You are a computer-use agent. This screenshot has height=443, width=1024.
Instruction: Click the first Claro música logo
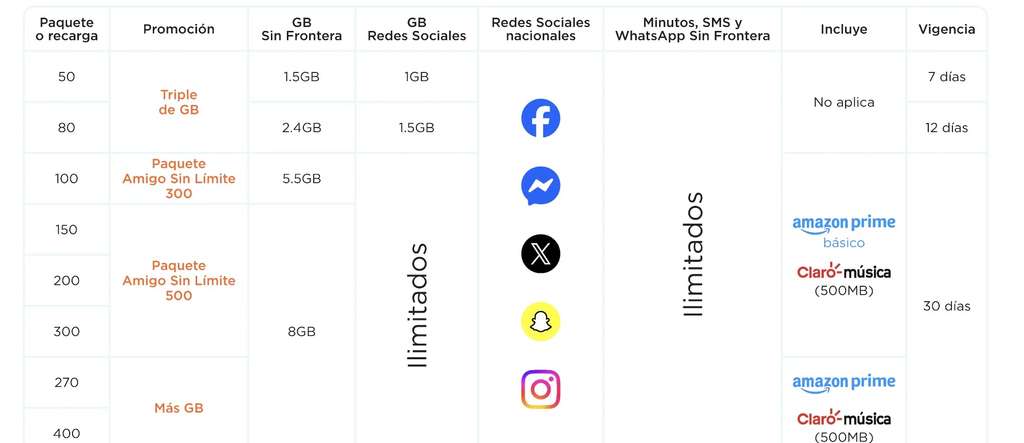tap(844, 271)
